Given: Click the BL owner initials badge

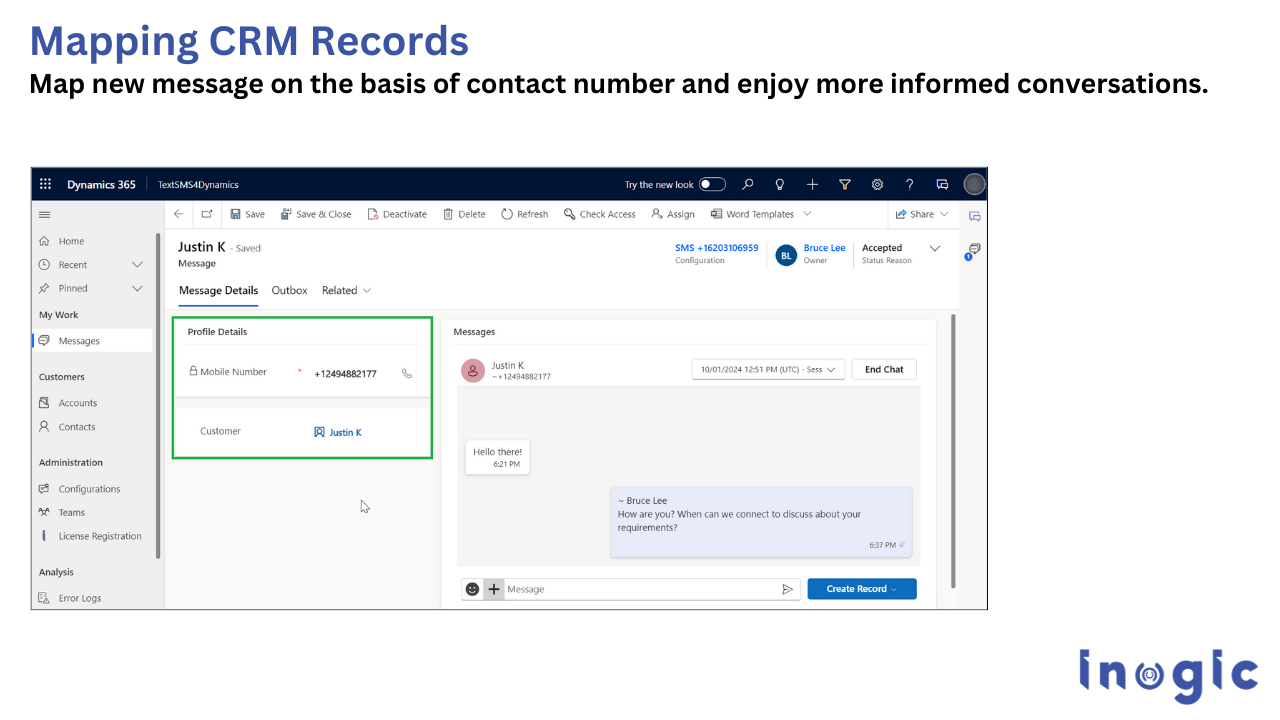Looking at the screenshot, I should pyautogui.click(x=786, y=255).
